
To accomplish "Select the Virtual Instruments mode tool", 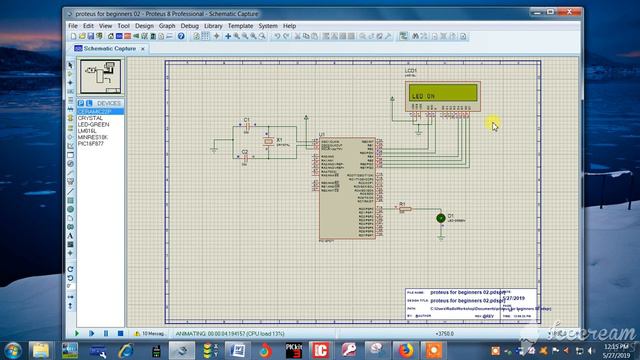I will pos(70,181).
